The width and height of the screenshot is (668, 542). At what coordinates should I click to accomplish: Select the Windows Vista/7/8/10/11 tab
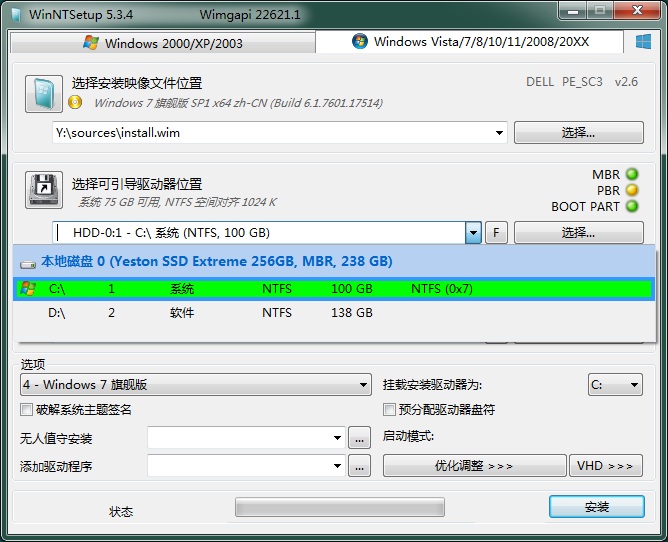tap(470, 42)
